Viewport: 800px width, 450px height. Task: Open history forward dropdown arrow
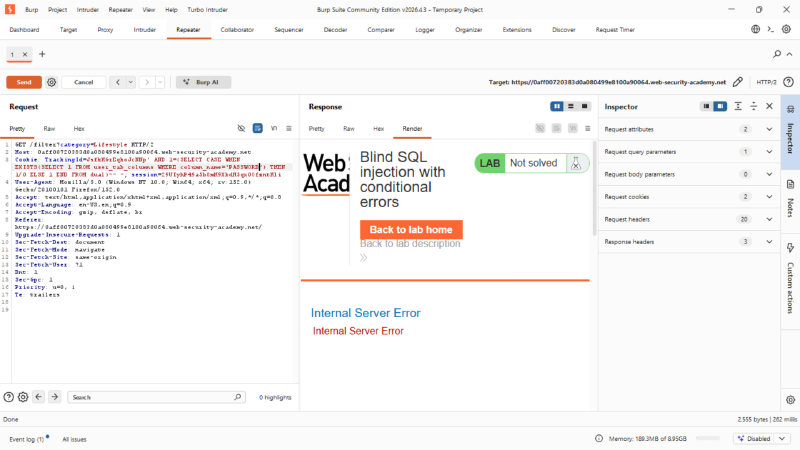pos(160,82)
